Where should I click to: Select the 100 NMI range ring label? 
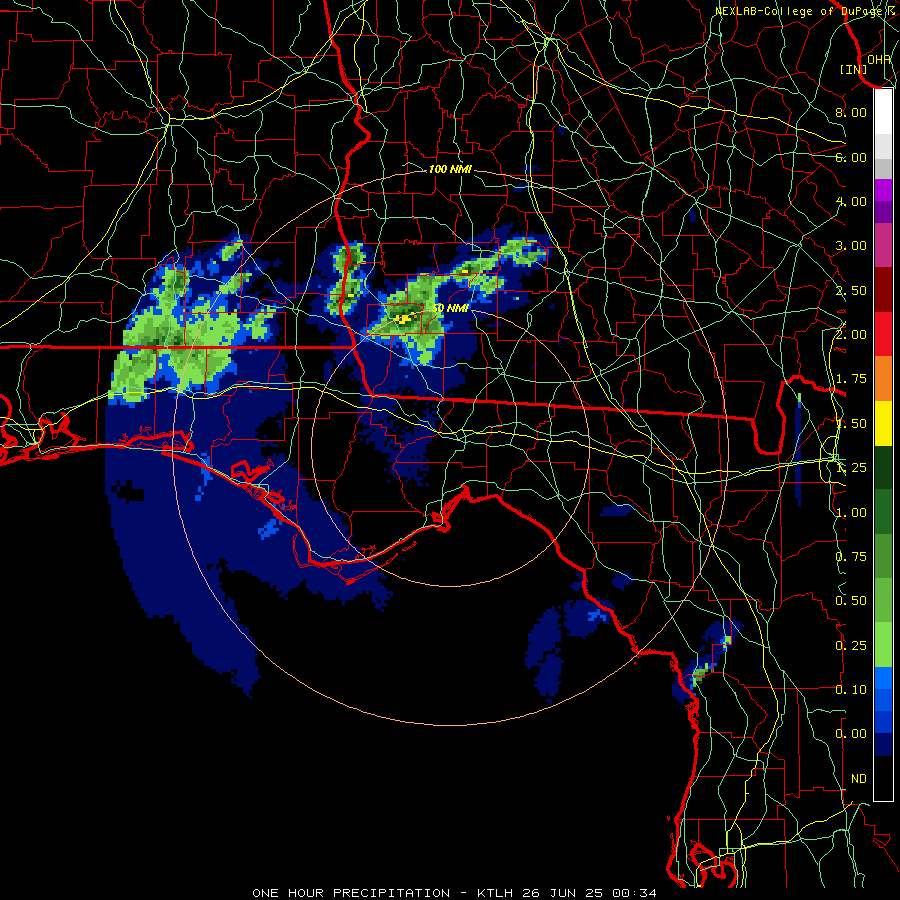[x=450, y=169]
